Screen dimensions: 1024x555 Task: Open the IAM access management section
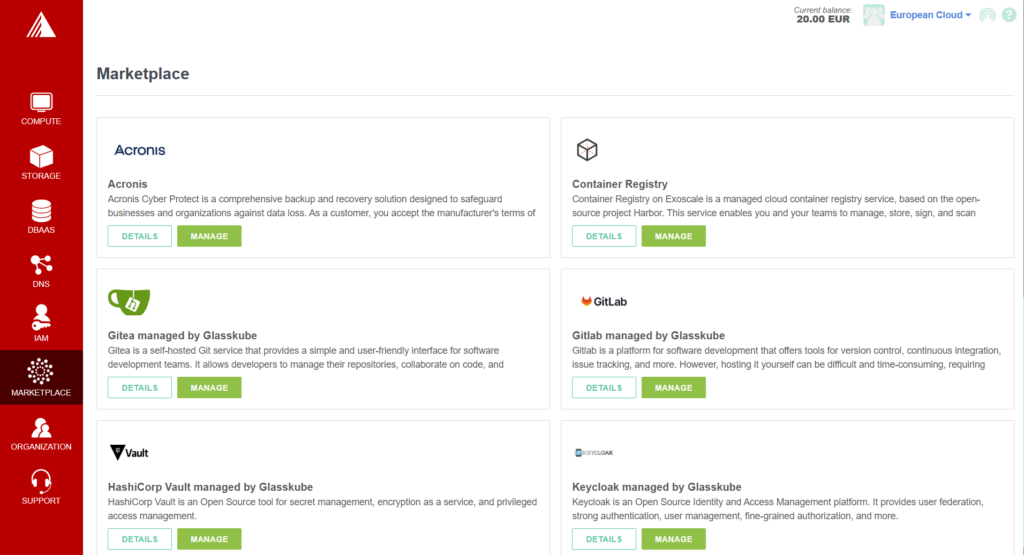[41, 325]
